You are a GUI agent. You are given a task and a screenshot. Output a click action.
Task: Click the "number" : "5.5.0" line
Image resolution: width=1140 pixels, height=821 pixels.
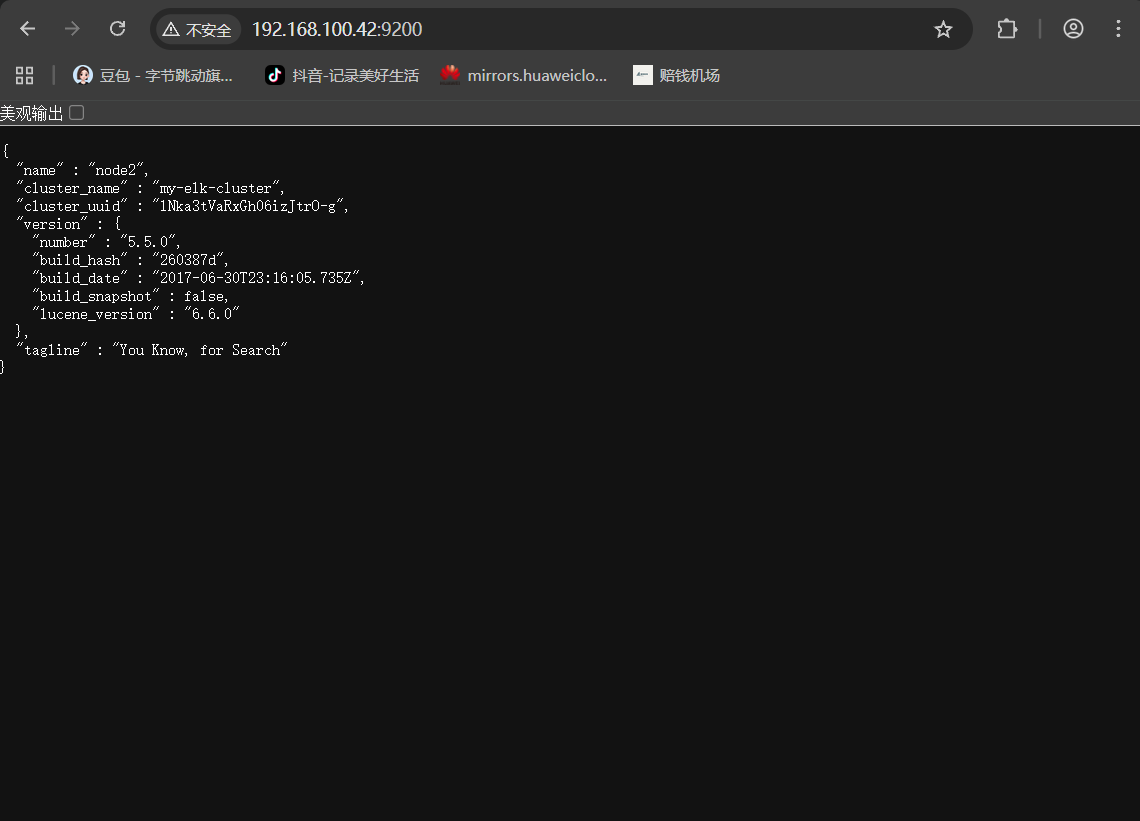coord(106,242)
